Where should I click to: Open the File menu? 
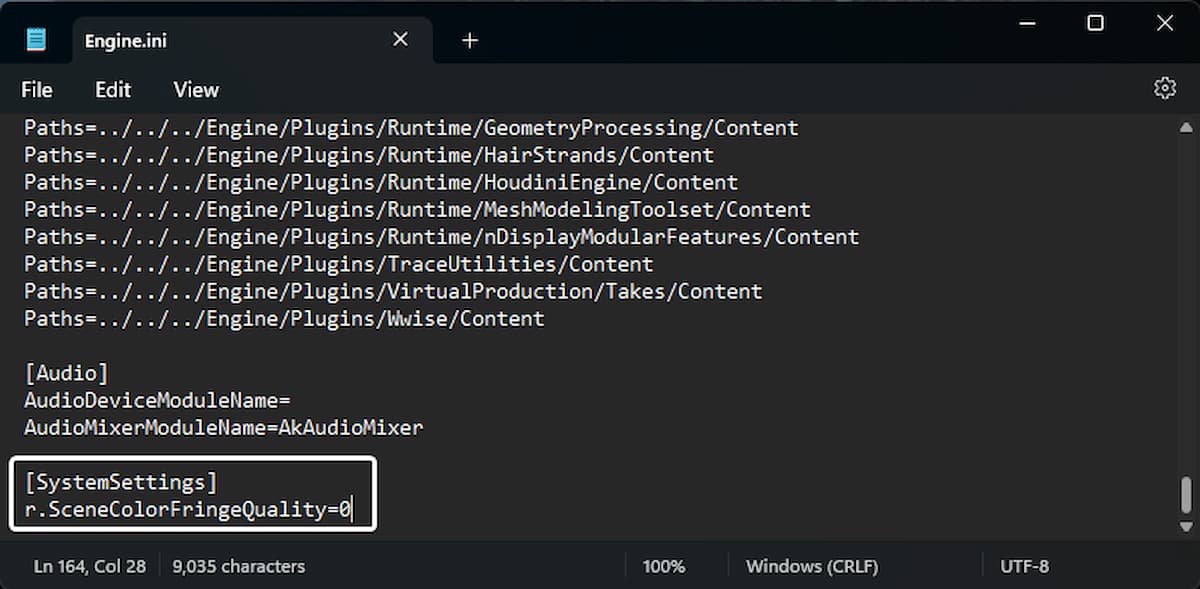point(37,90)
